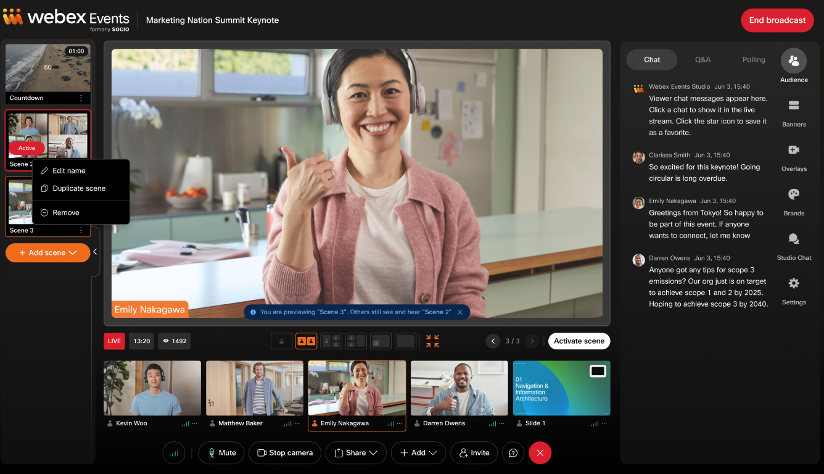Choose Remove in scene menu
Screen dimensions: 824x474
81,213
